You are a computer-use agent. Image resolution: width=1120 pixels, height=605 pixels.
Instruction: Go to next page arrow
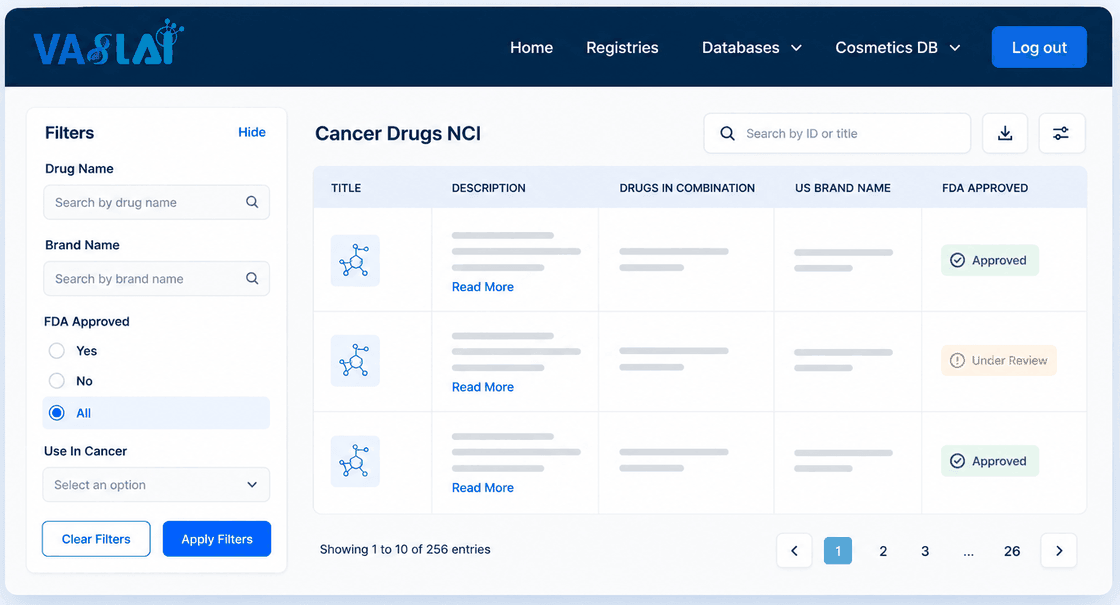tap(1059, 551)
